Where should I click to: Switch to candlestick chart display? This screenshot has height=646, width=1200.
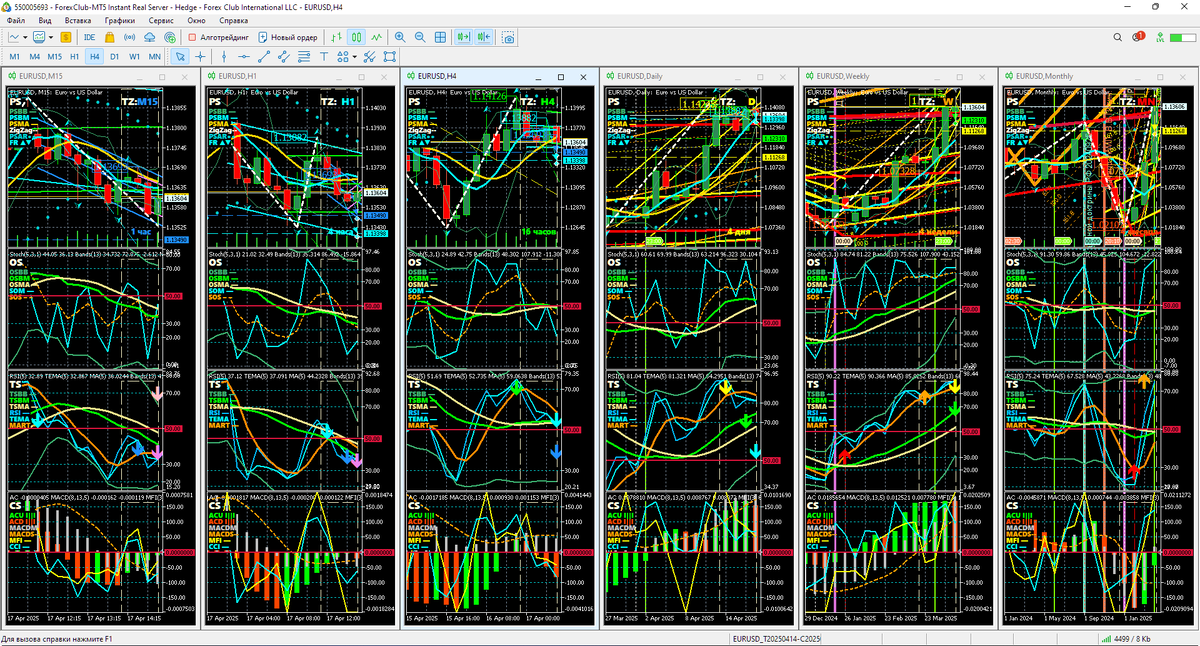pyautogui.click(x=356, y=37)
